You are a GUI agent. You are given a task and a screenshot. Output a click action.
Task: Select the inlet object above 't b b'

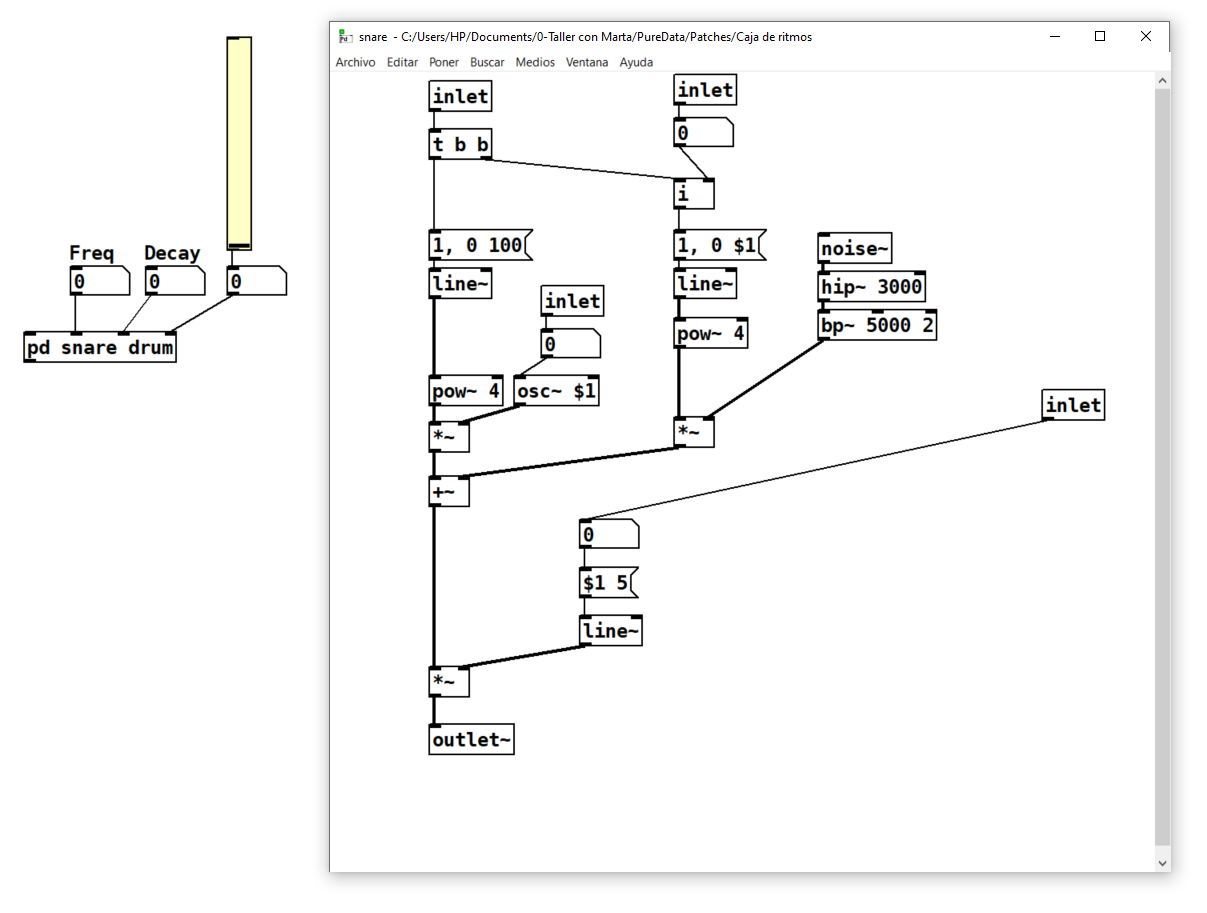click(461, 97)
